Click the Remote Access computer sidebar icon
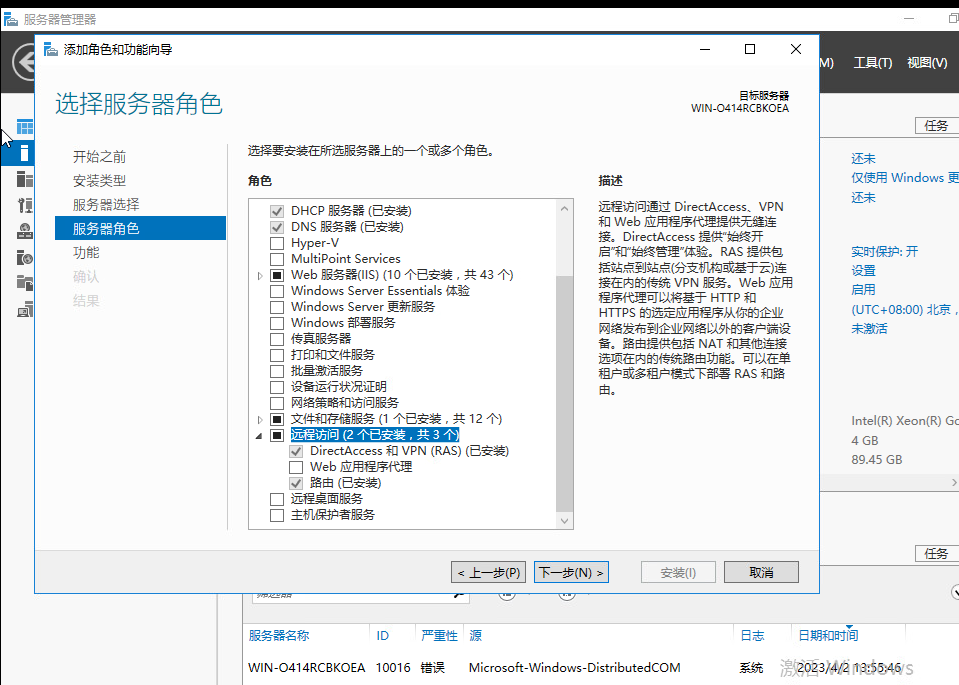Image resolution: width=959 pixels, height=685 pixels. tap(25, 309)
